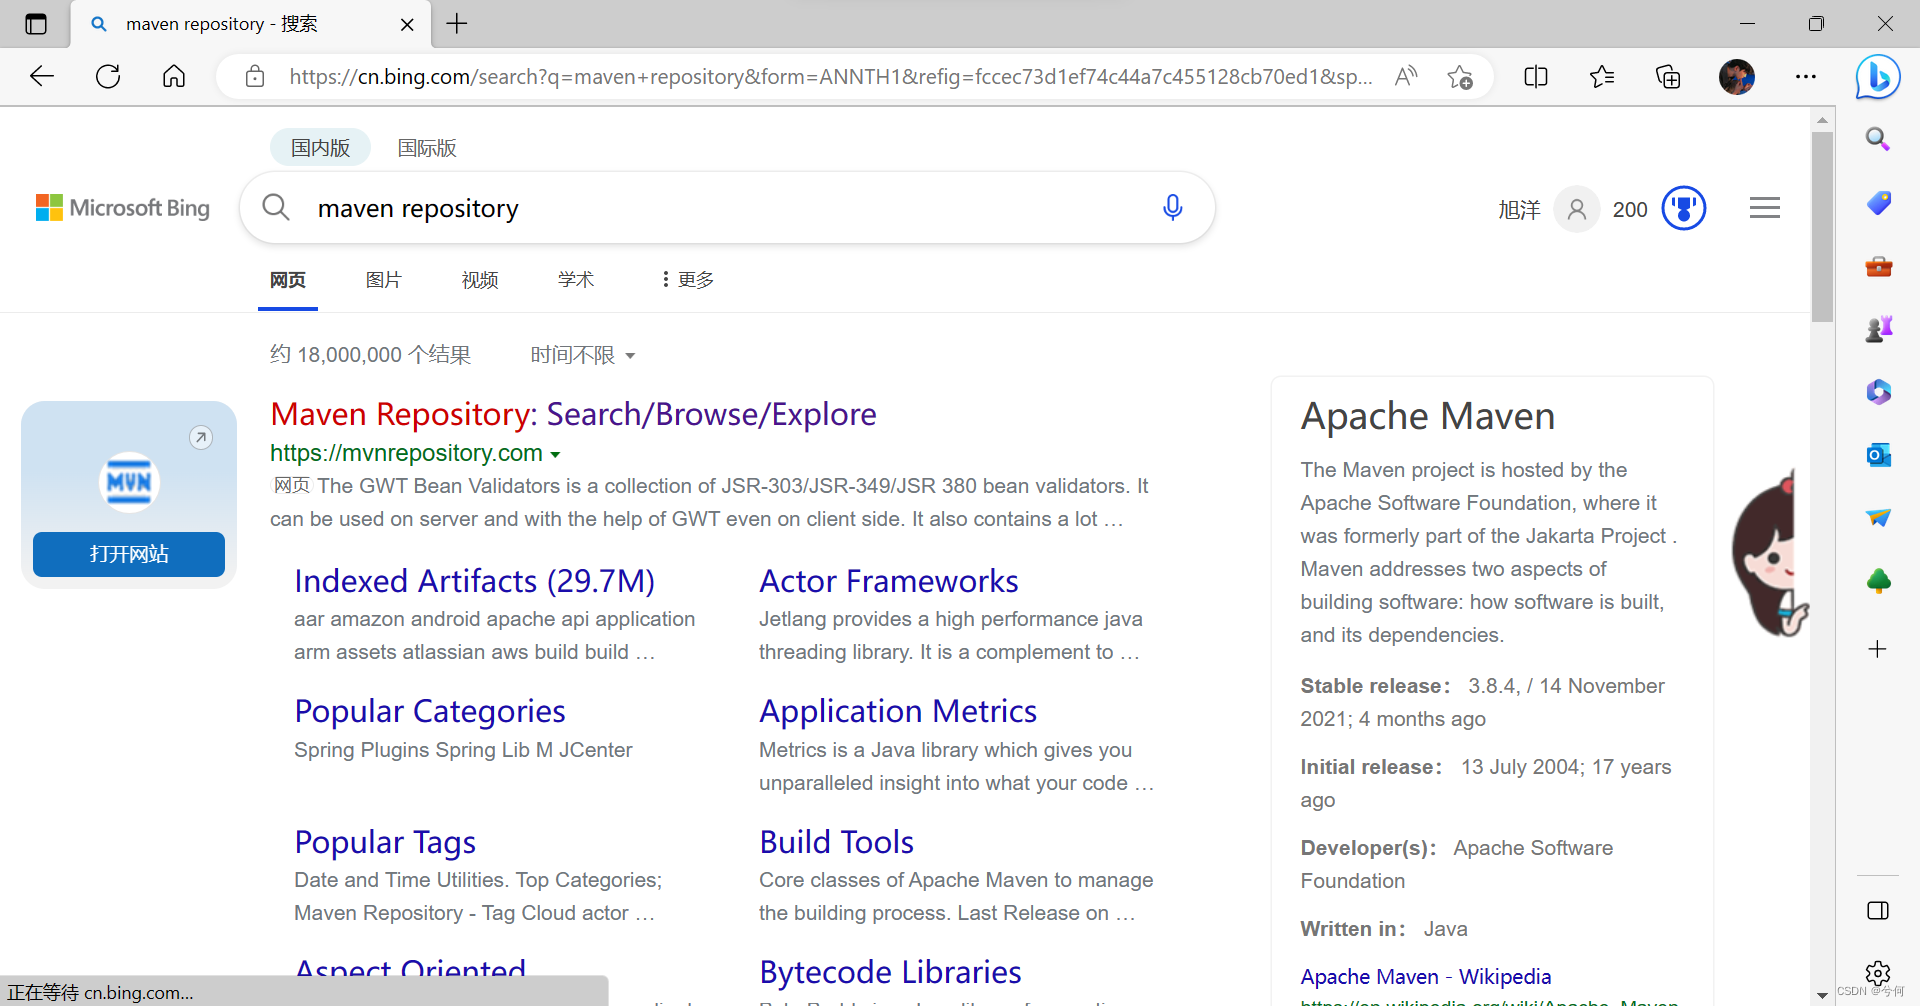Image resolution: width=1920 pixels, height=1006 pixels.
Task: Expand mvnrepository.com URL dropdown arrow
Action: pos(556,454)
